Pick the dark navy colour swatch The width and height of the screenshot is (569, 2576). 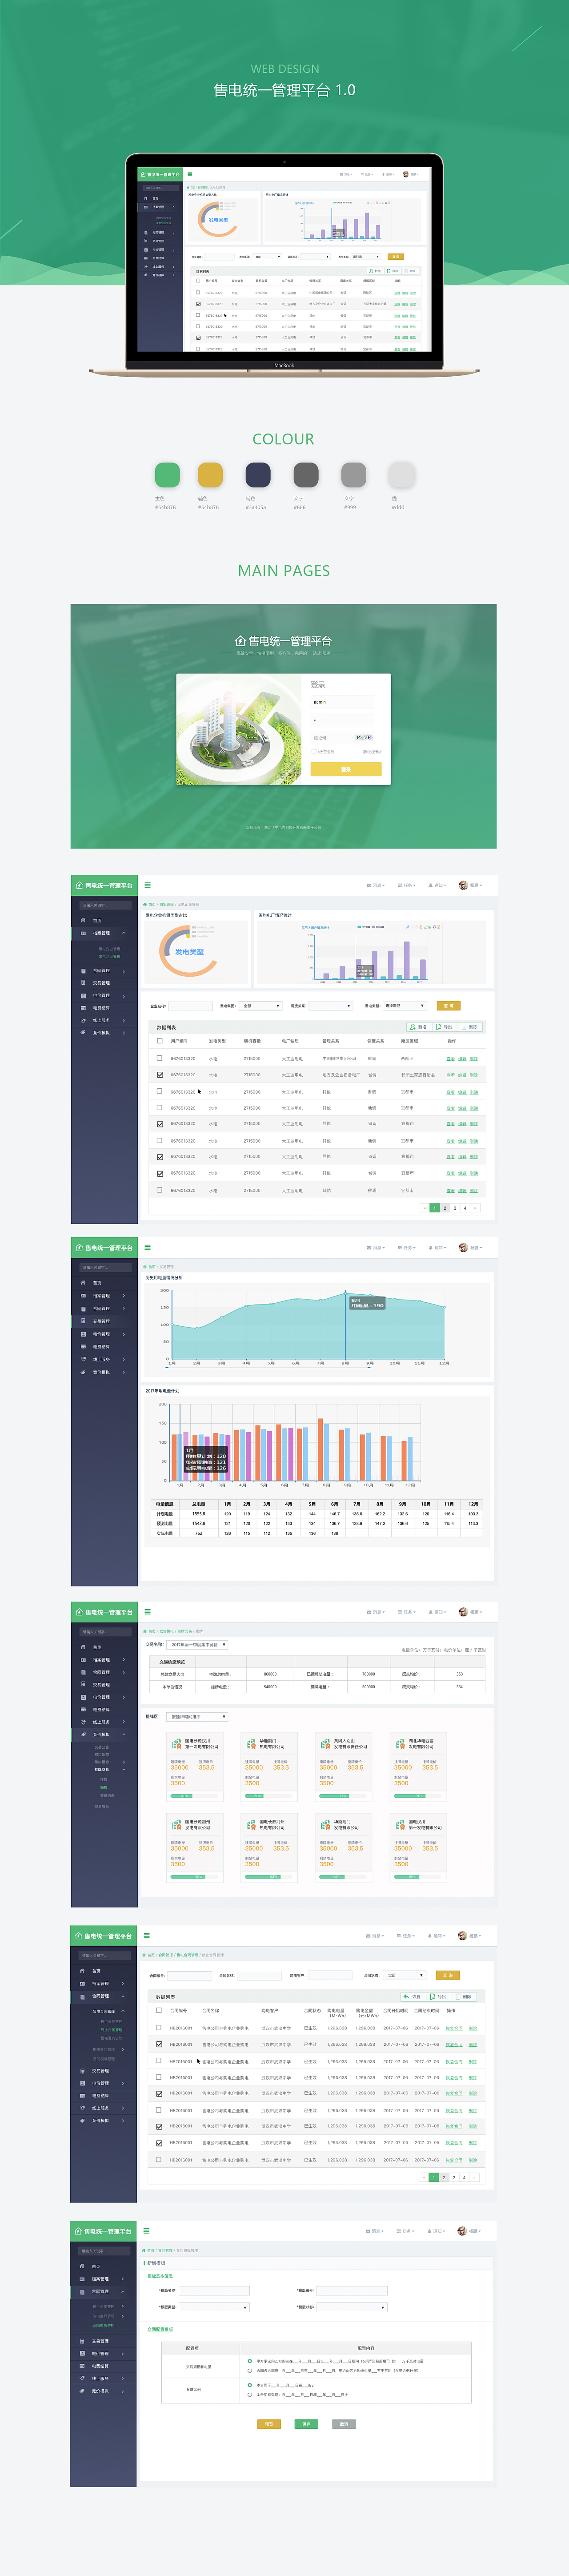click(258, 474)
